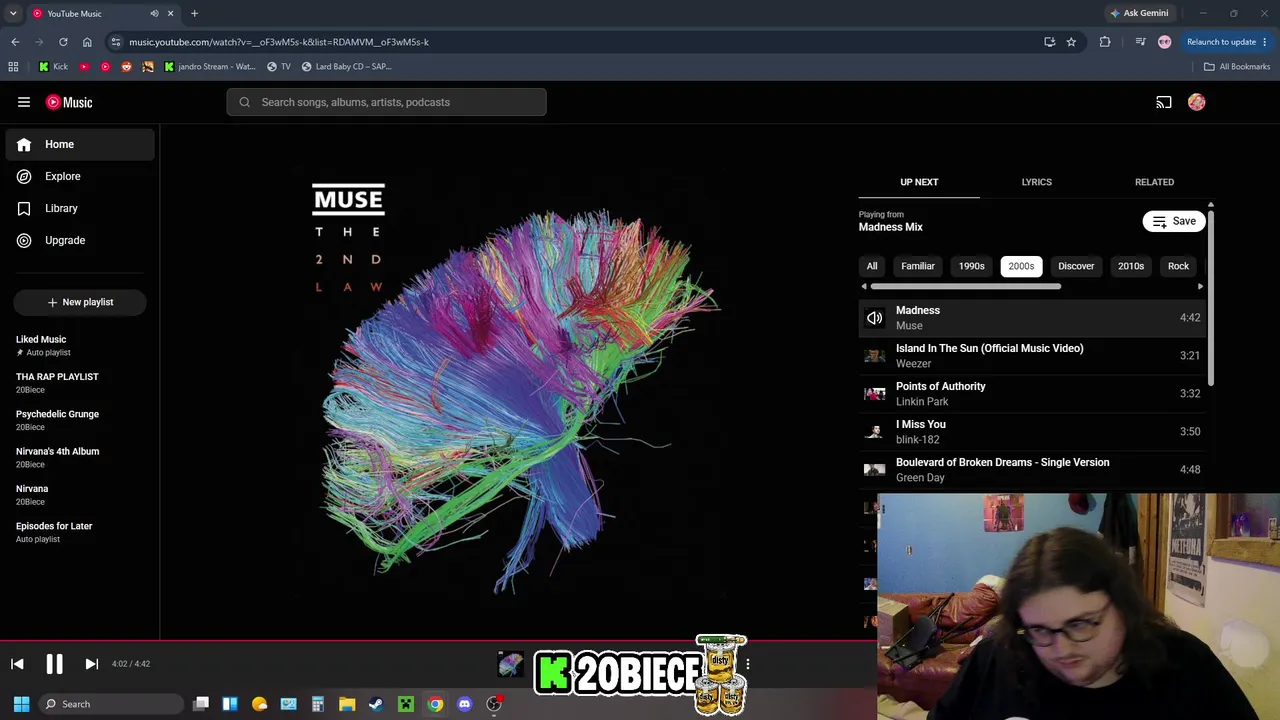
Task: Click the browser address bar URL
Action: coord(279,42)
